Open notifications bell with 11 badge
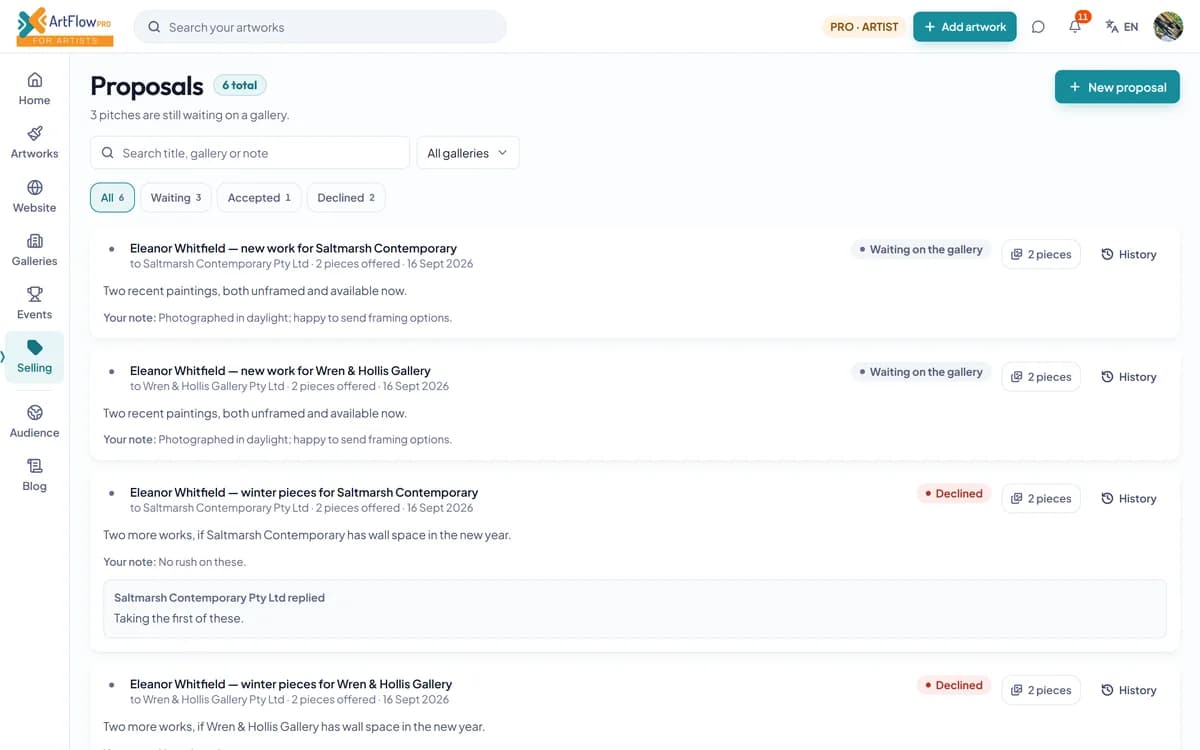Viewport: 1200px width, 750px height. [x=1076, y=26]
